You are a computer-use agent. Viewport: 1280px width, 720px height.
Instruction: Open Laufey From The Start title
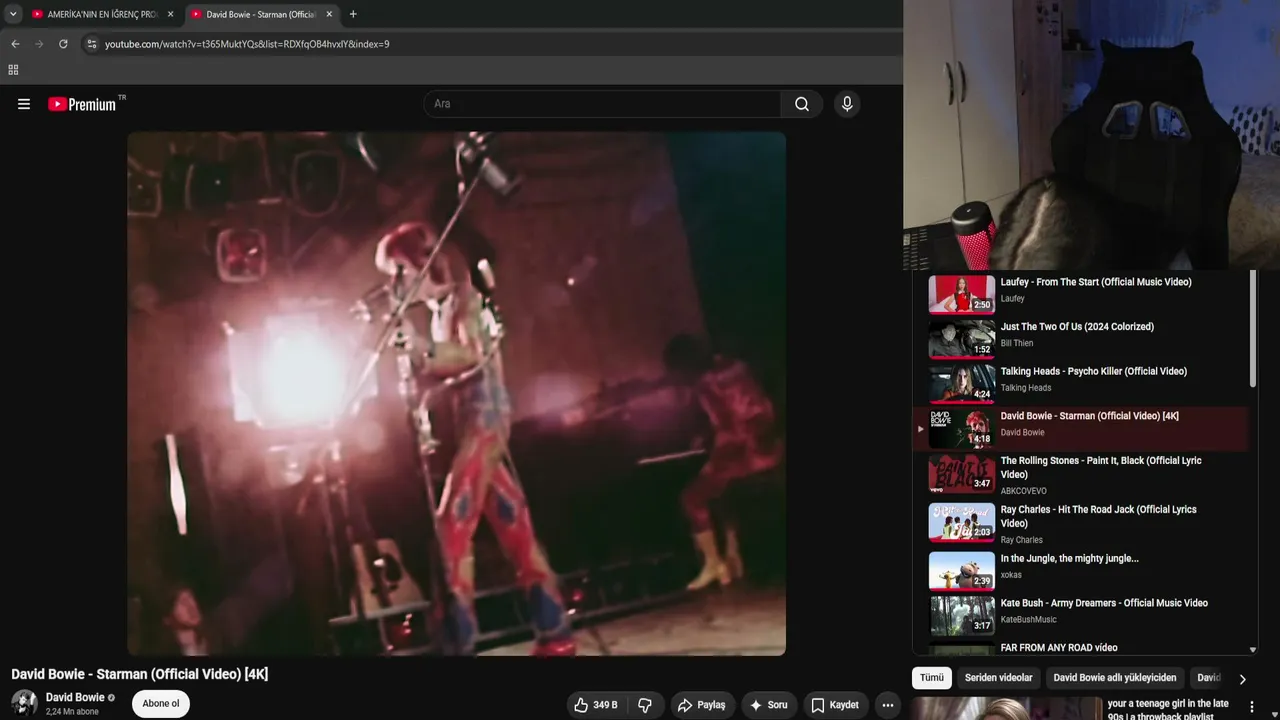(x=1096, y=282)
